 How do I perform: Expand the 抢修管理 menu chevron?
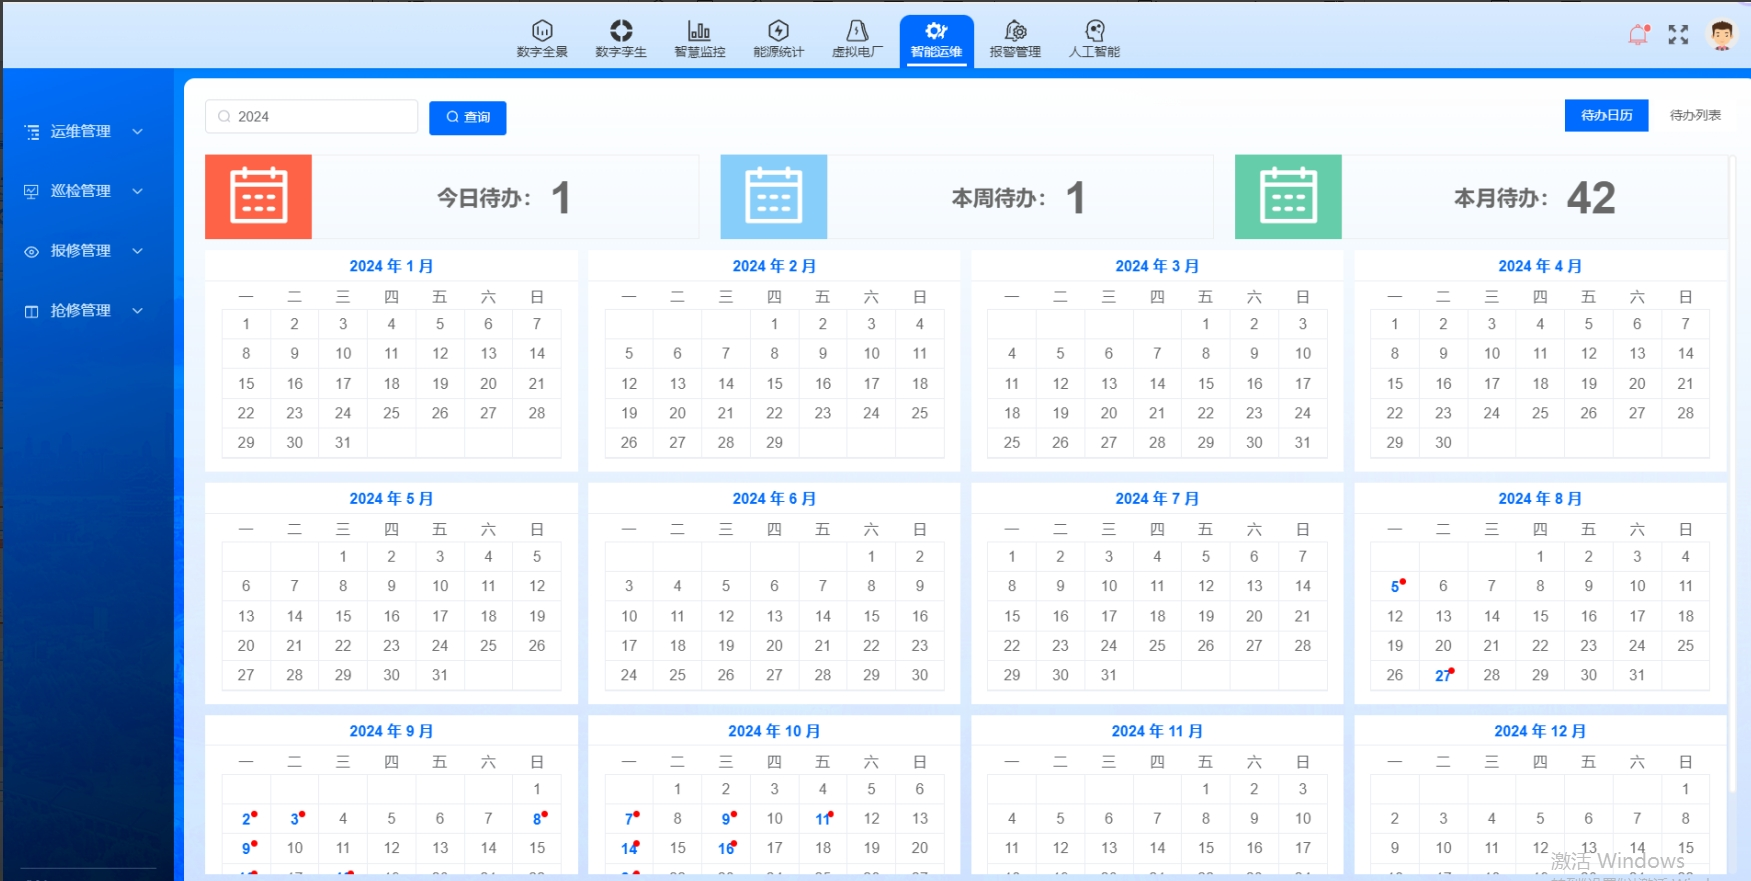coord(138,311)
